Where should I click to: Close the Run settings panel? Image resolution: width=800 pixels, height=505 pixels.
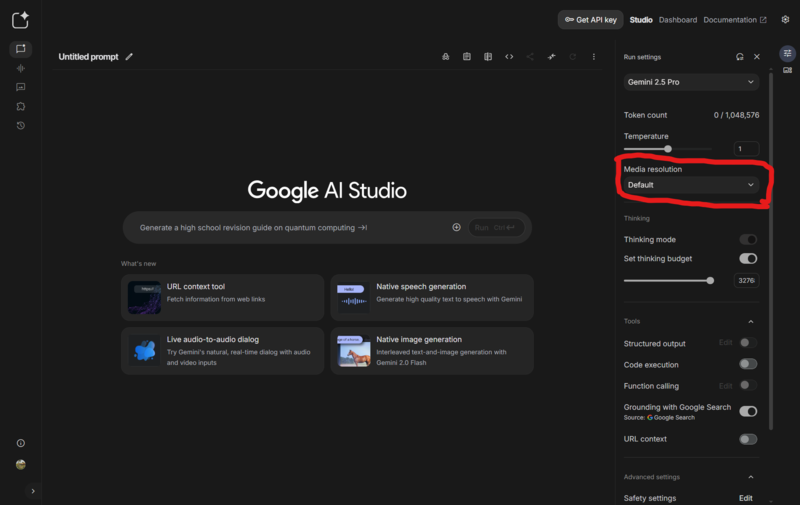pyautogui.click(x=757, y=57)
